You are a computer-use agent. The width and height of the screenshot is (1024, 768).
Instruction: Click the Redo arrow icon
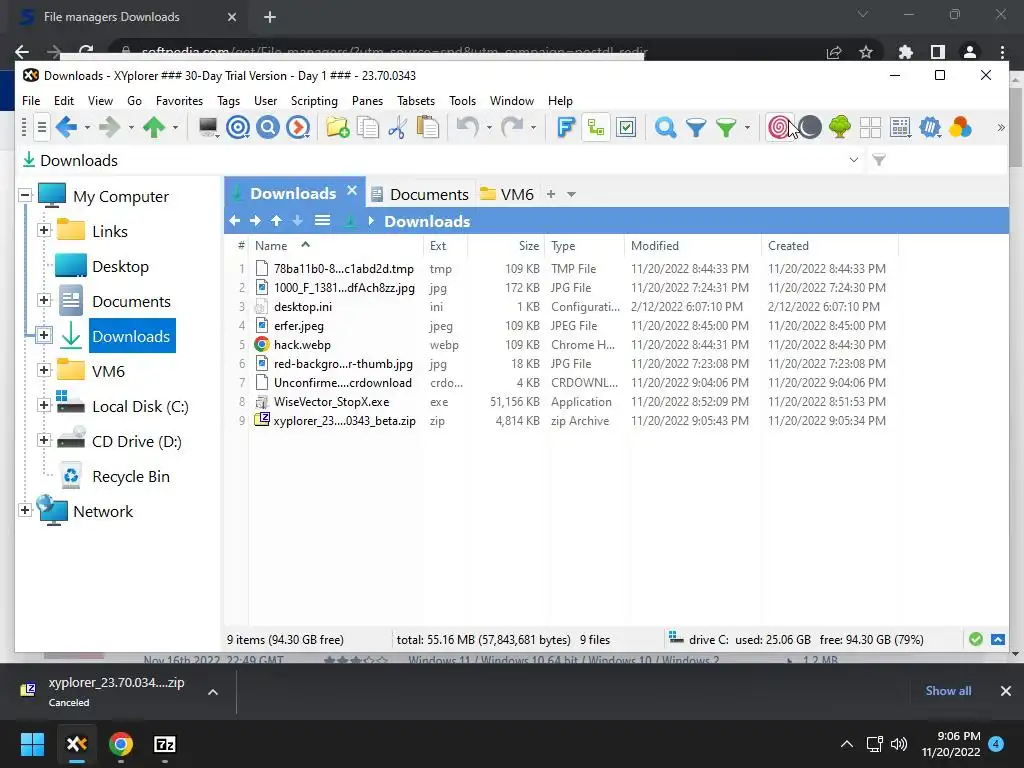click(512, 127)
